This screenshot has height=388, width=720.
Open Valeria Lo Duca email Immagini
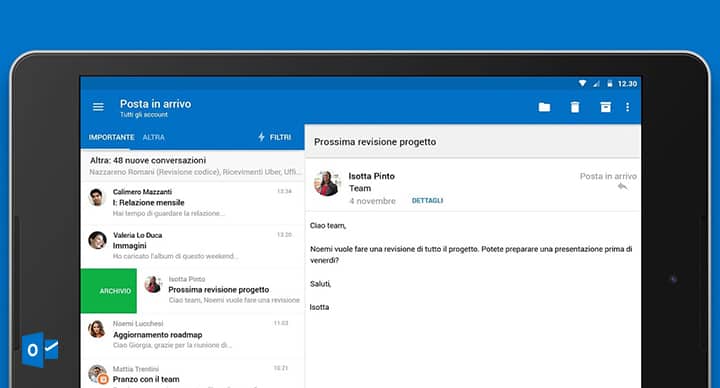[192, 246]
